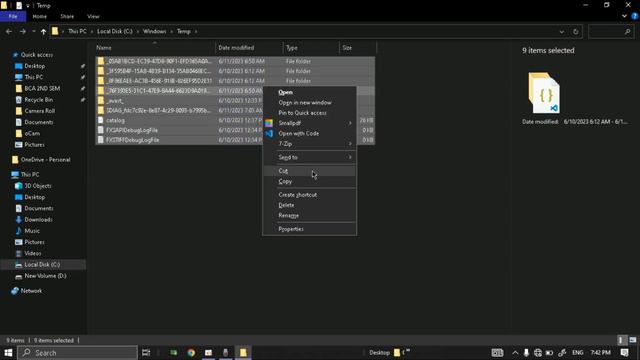This screenshot has width=640, height=360.
Task: Click Local Disk (C:) in address breadcrumb
Action: (x=115, y=31)
